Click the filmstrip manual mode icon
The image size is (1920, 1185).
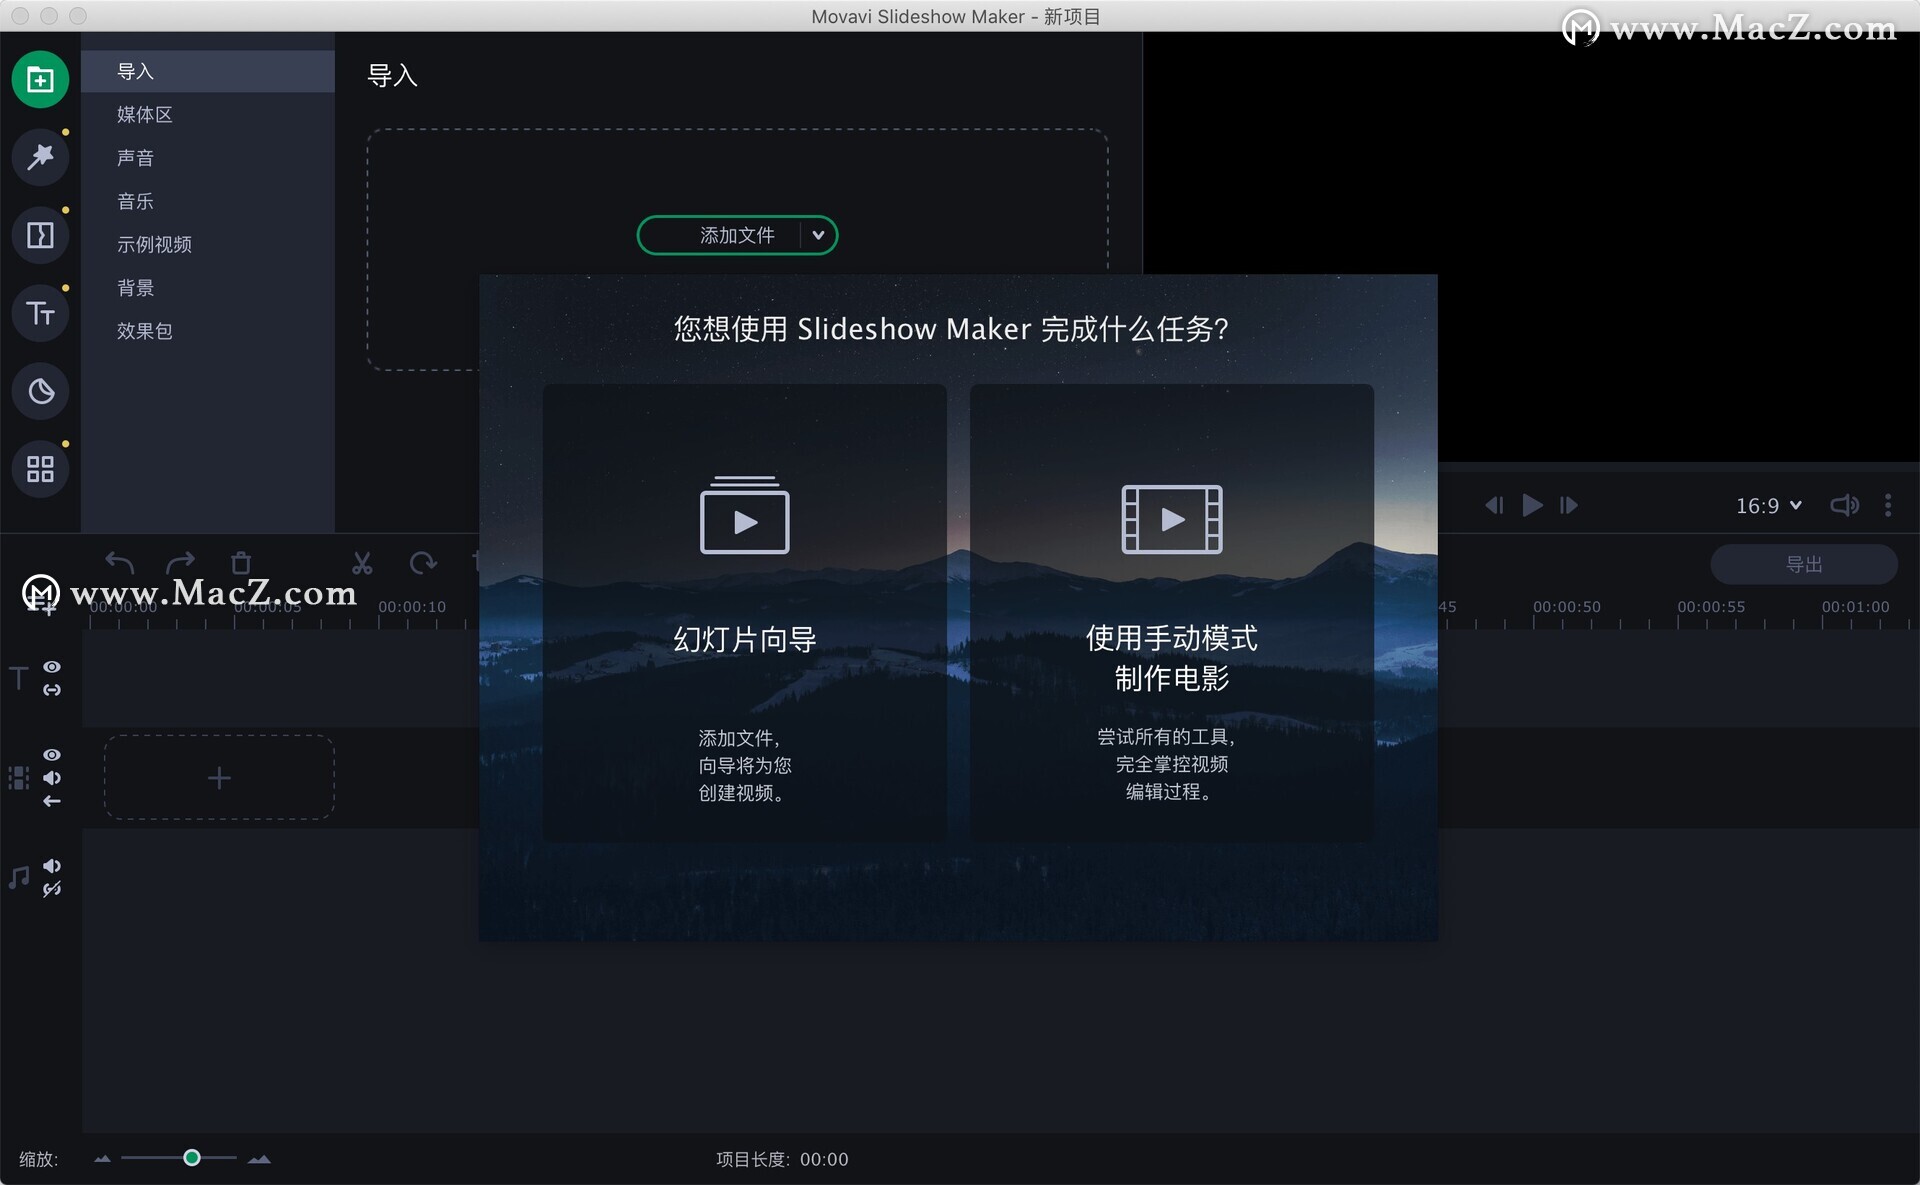click(1172, 519)
